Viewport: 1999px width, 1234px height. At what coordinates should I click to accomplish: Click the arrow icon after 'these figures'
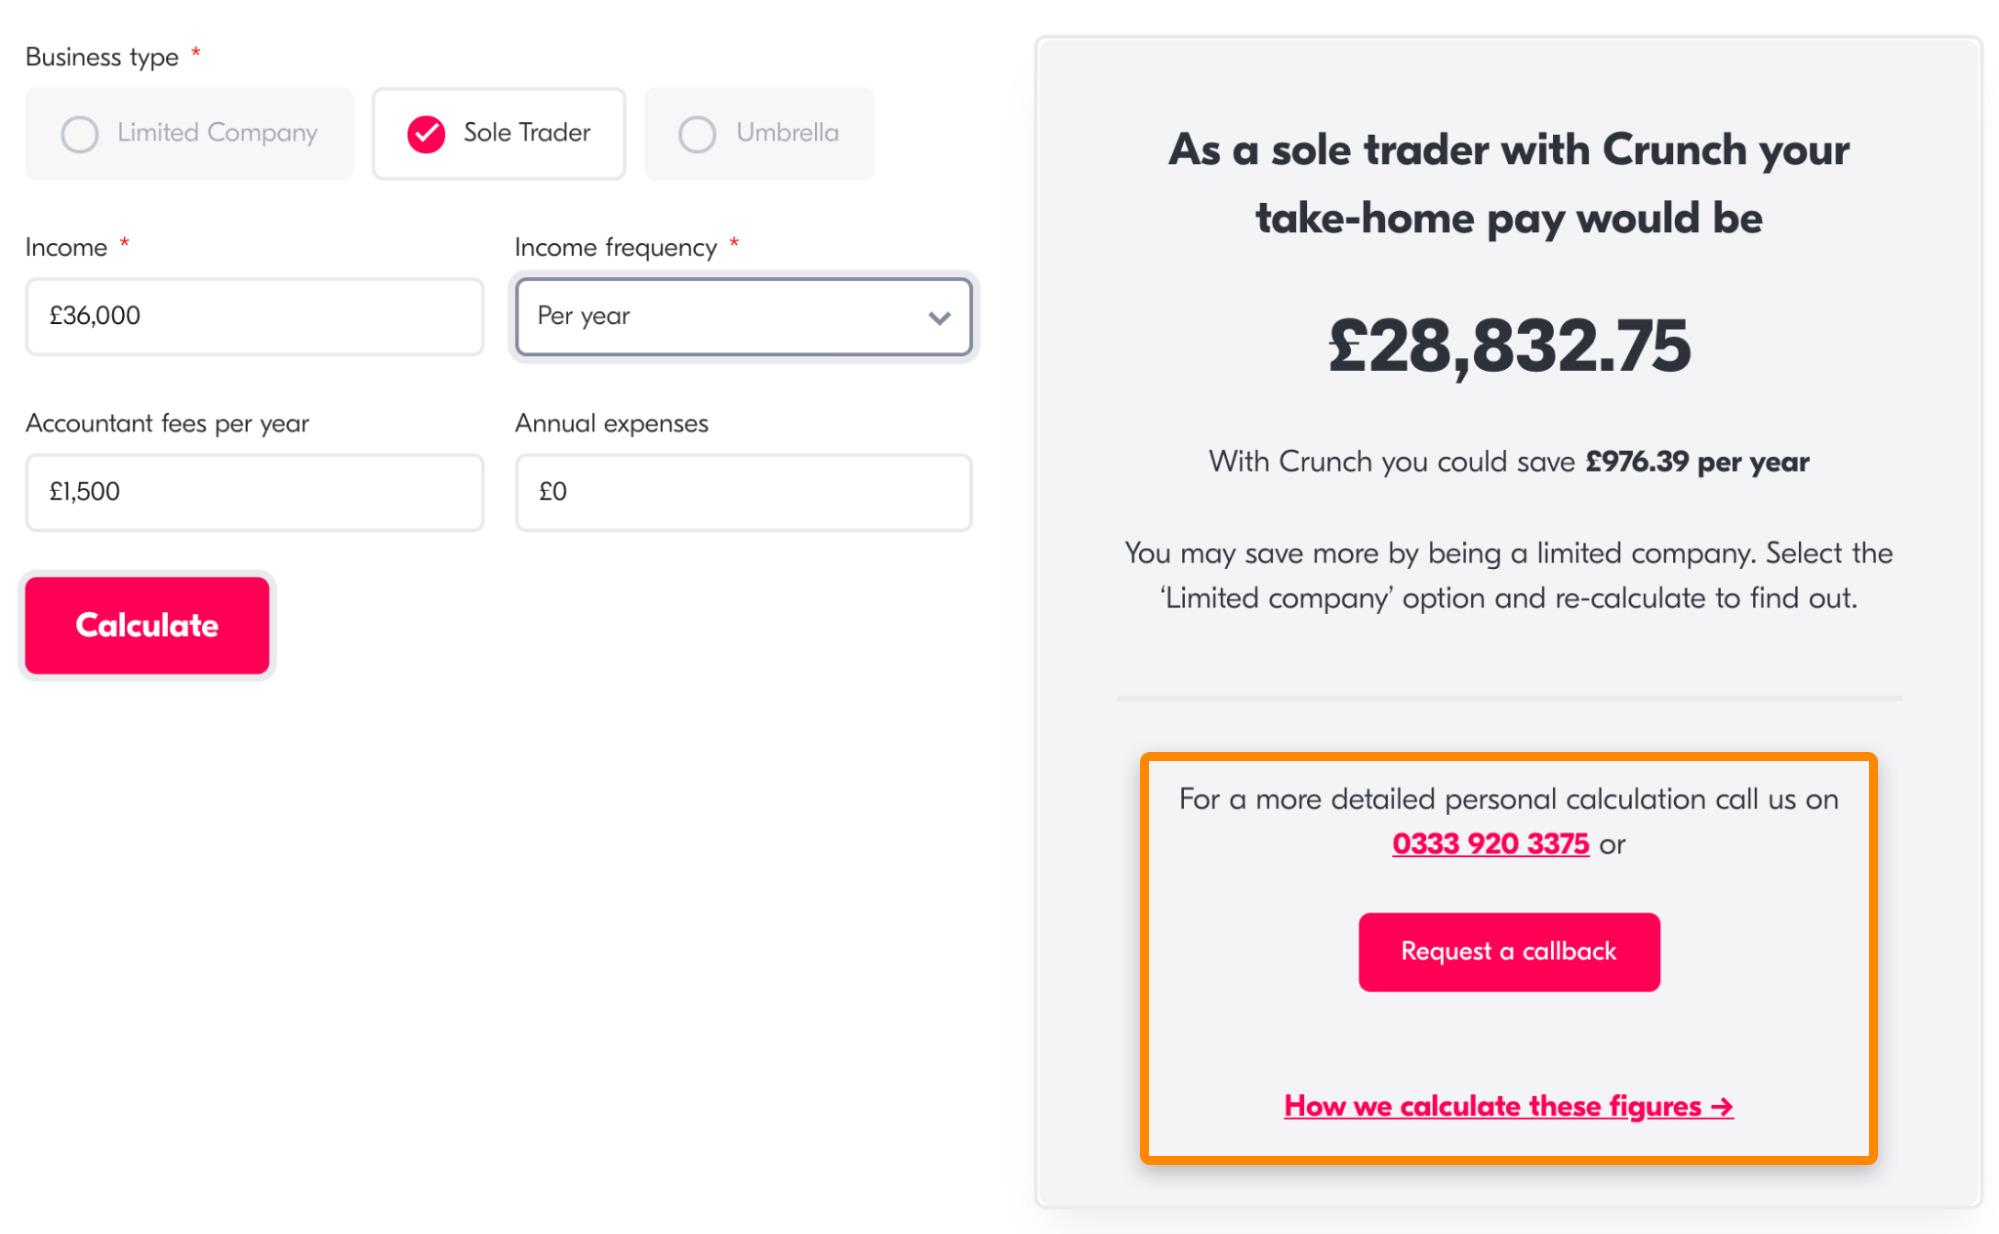[x=1722, y=1107]
